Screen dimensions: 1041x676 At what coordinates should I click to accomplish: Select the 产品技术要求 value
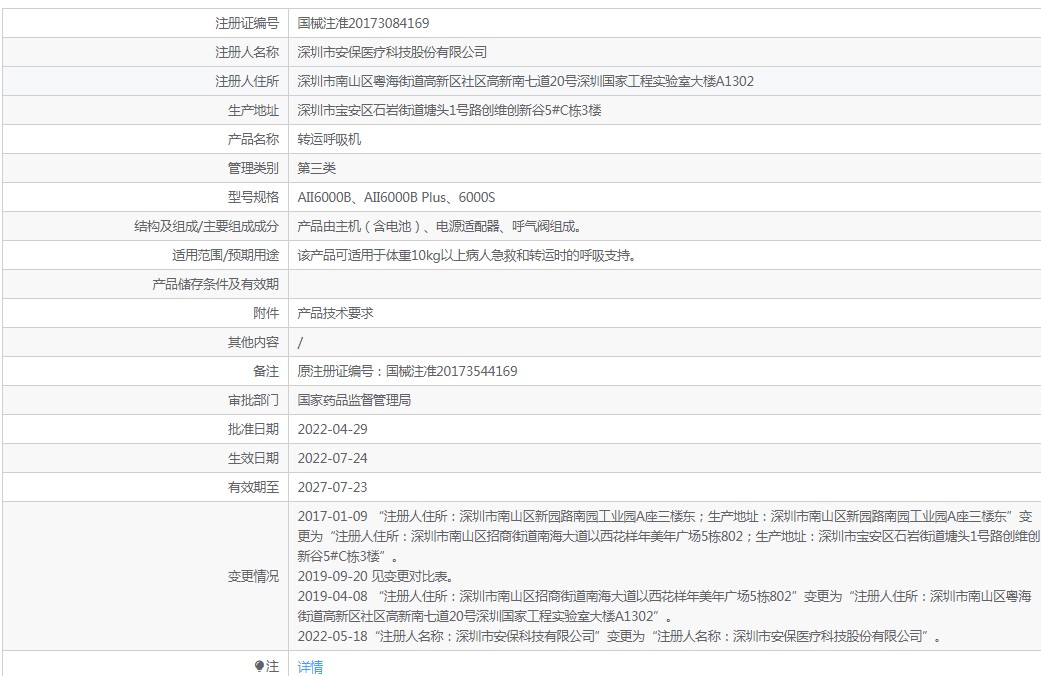click(x=336, y=313)
